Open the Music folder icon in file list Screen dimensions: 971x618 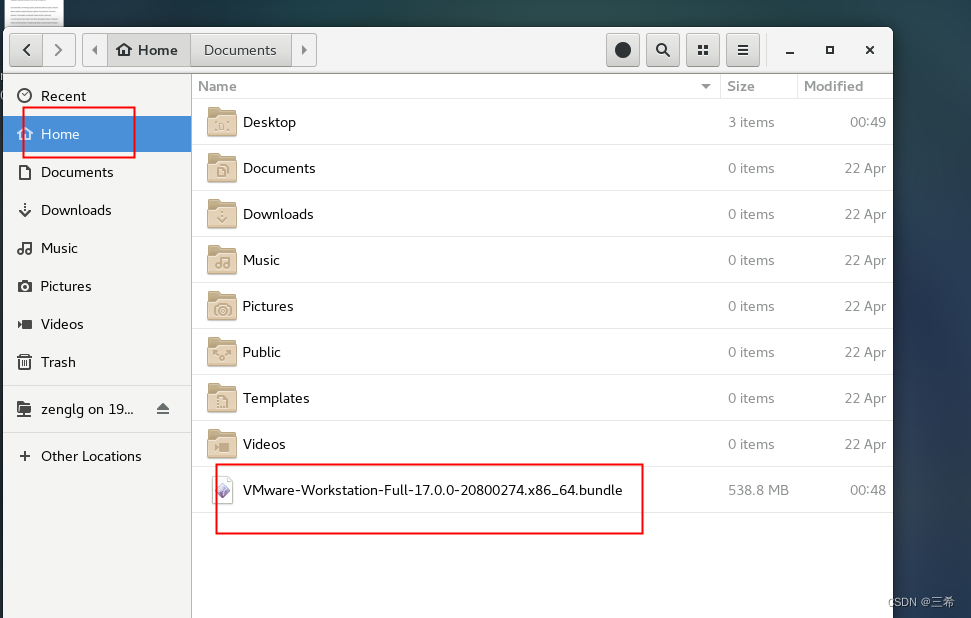click(221, 260)
